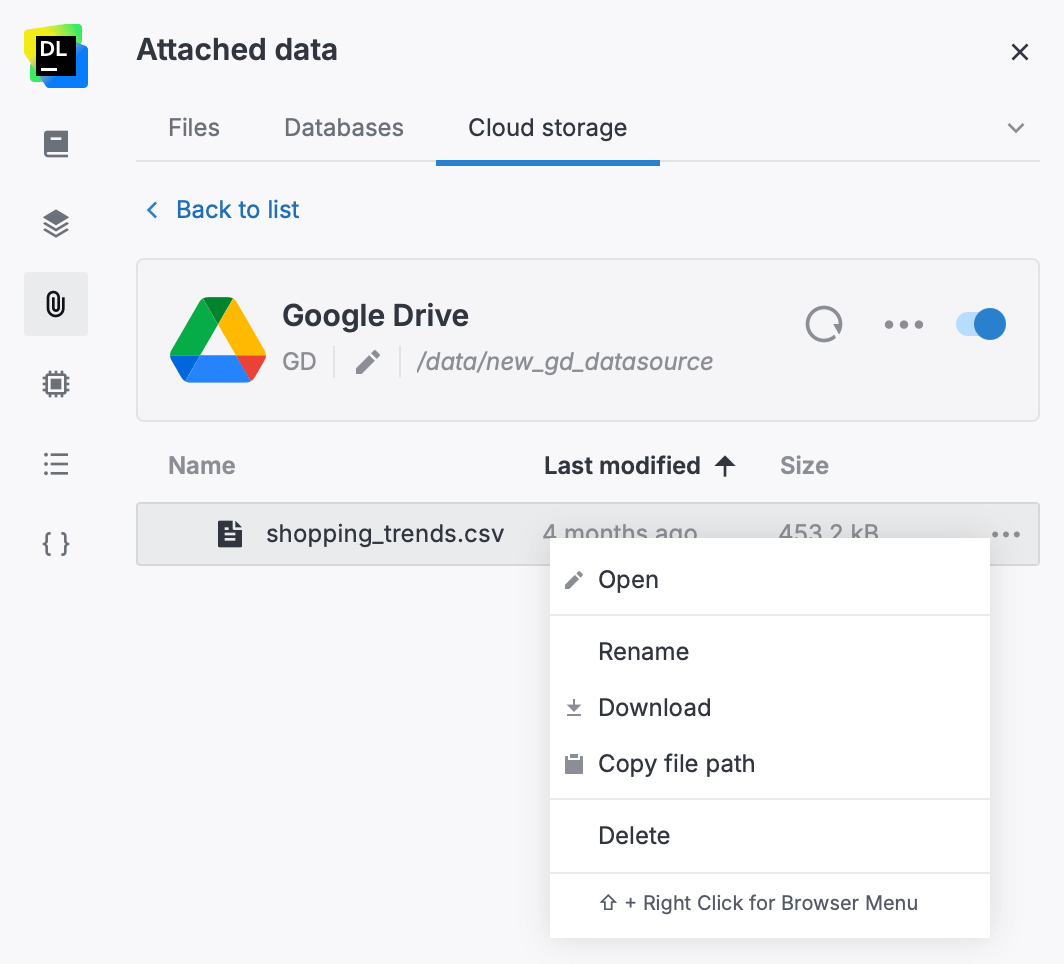Close the Attached data panel

tap(1019, 52)
